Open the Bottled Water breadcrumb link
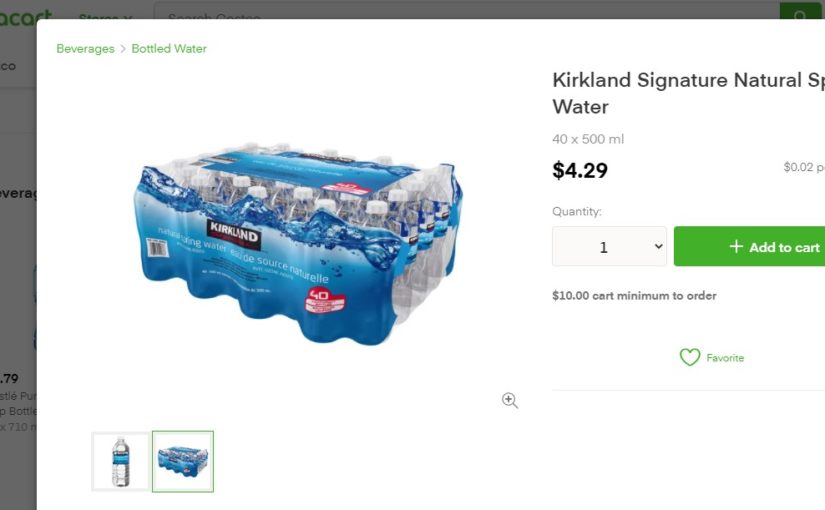 tap(169, 49)
